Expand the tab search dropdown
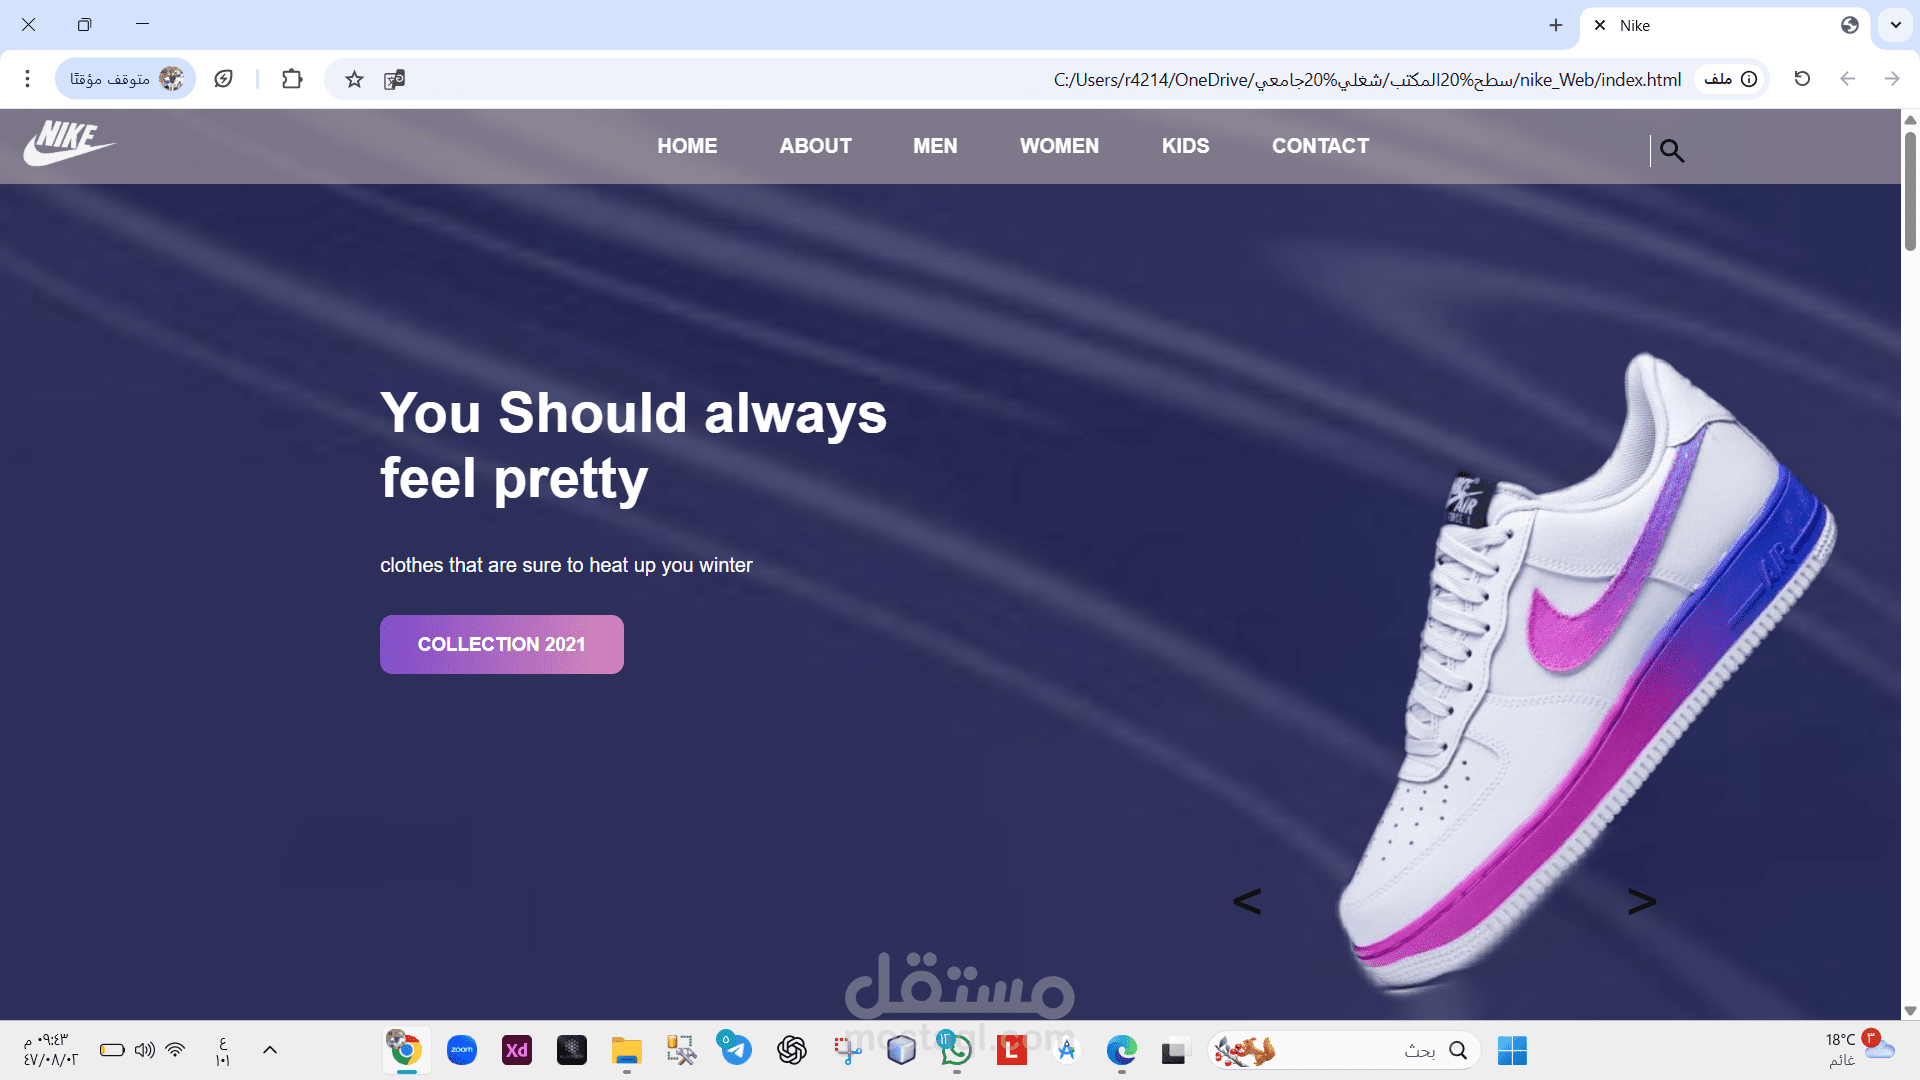This screenshot has height=1080, width=1920. [1896, 25]
